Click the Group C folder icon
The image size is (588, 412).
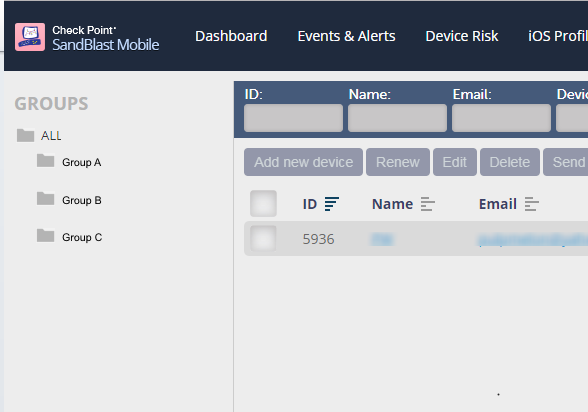[45, 236]
